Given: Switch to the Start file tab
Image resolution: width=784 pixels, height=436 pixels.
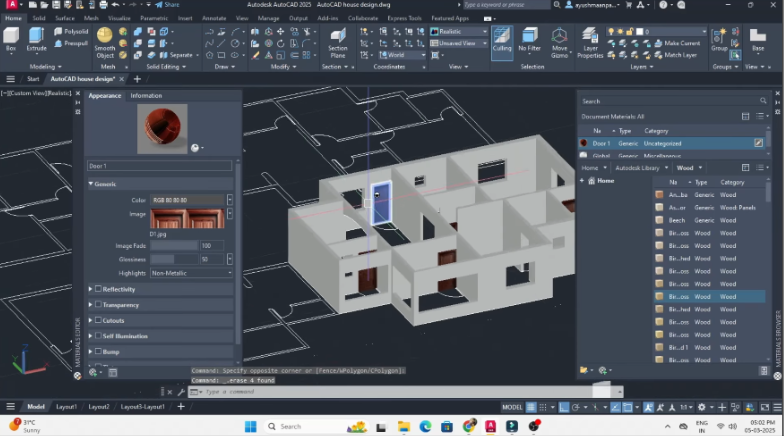Looking at the screenshot, I should click(x=33, y=79).
